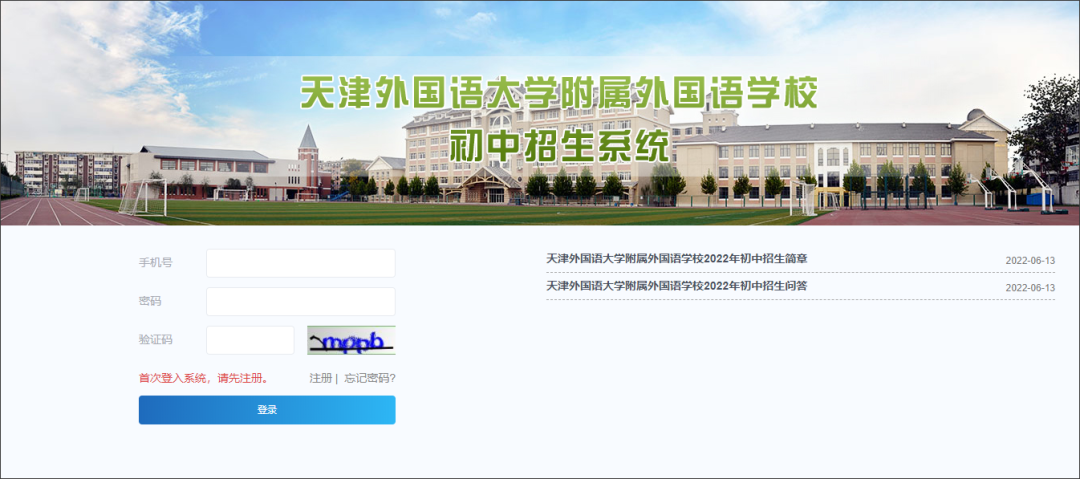Click the blue 登录 login button
This screenshot has height=479, width=1080.
click(x=267, y=410)
